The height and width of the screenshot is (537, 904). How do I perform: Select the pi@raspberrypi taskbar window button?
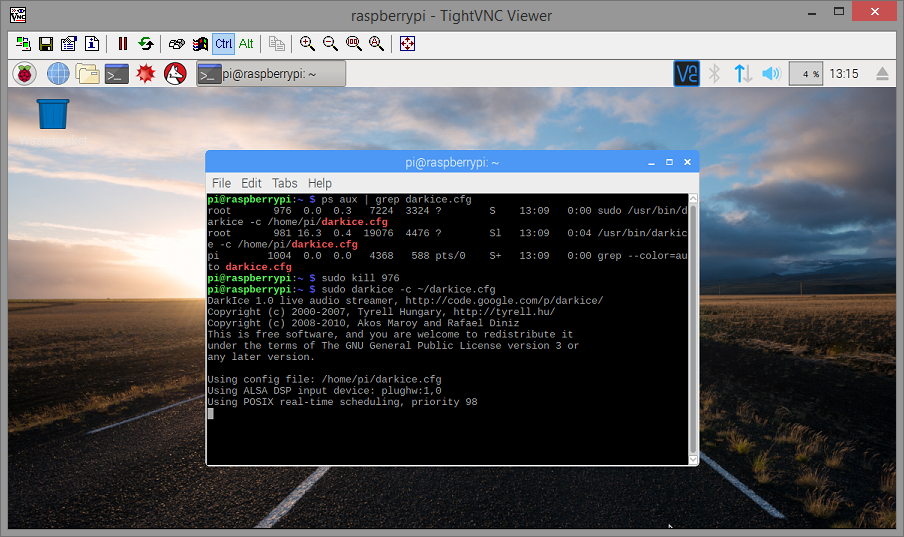coord(271,74)
